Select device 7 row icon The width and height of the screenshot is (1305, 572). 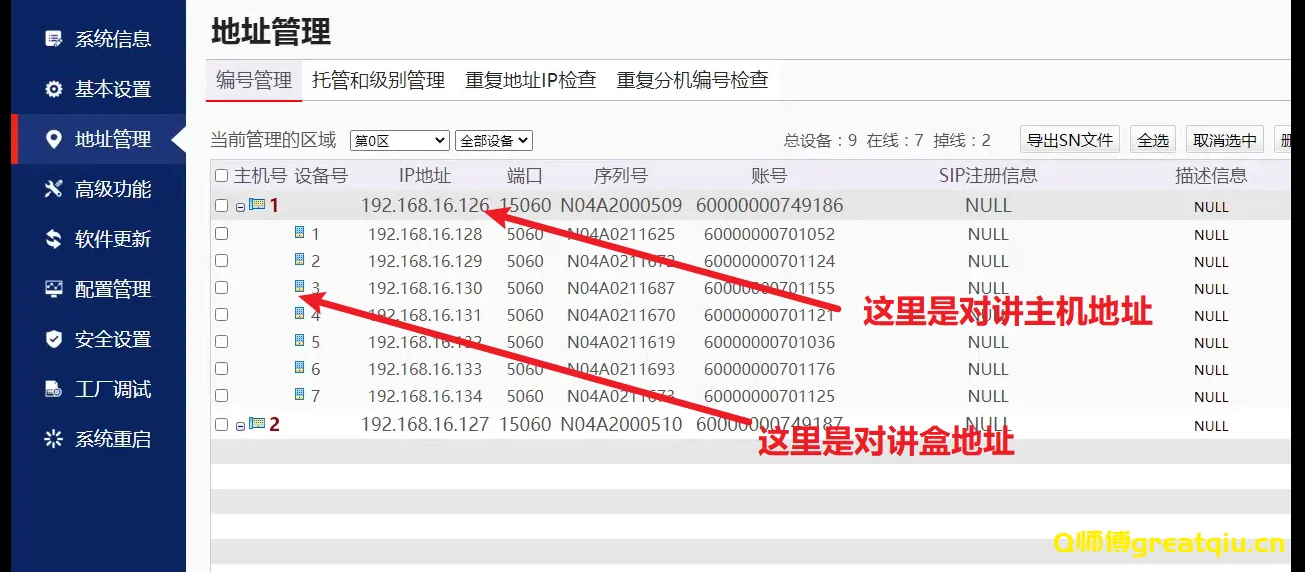coord(299,395)
